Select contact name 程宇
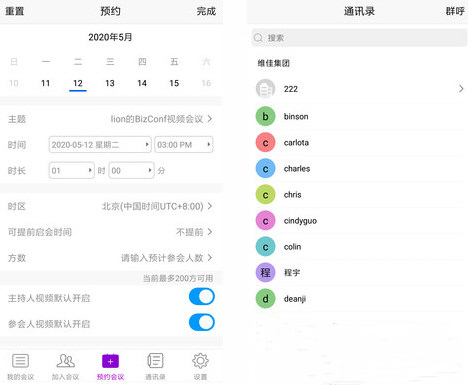The width and height of the screenshot is (468, 385). pos(292,273)
